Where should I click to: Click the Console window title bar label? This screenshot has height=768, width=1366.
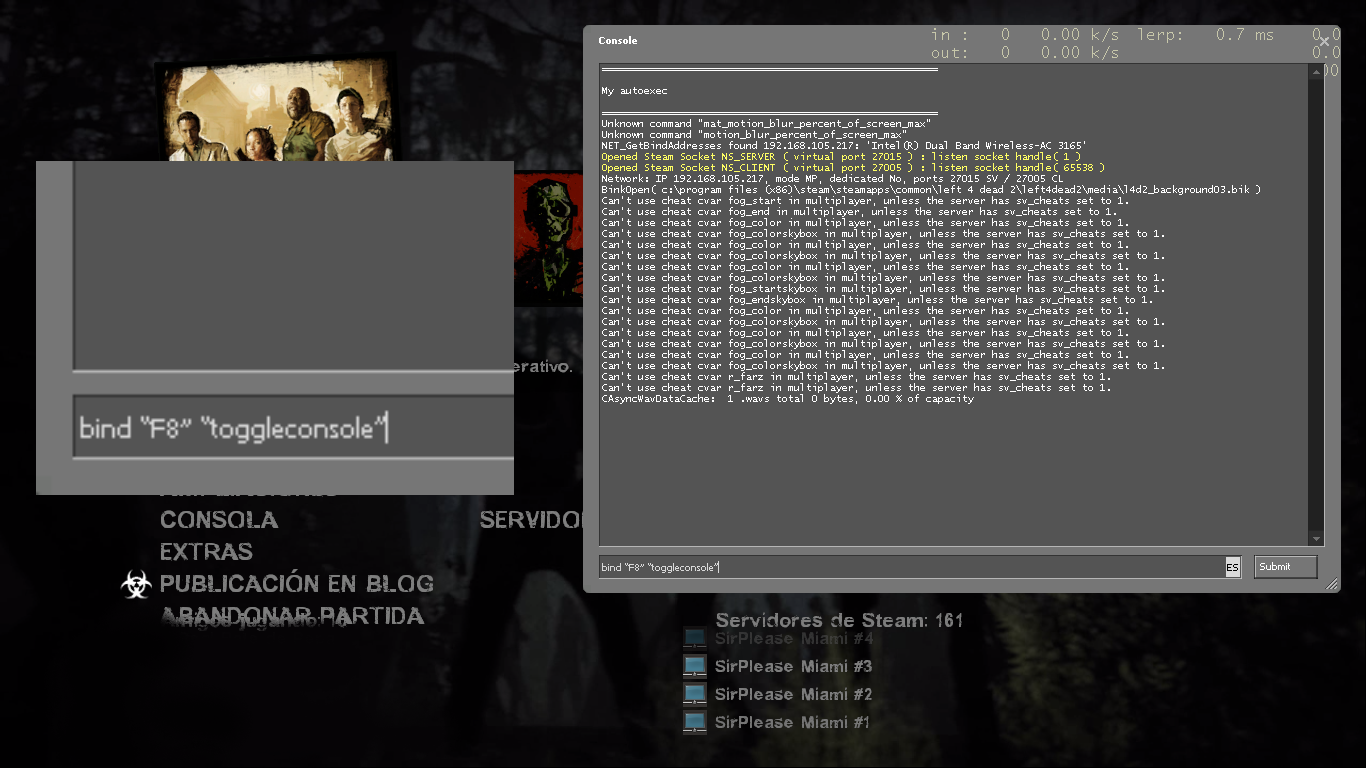(617, 41)
